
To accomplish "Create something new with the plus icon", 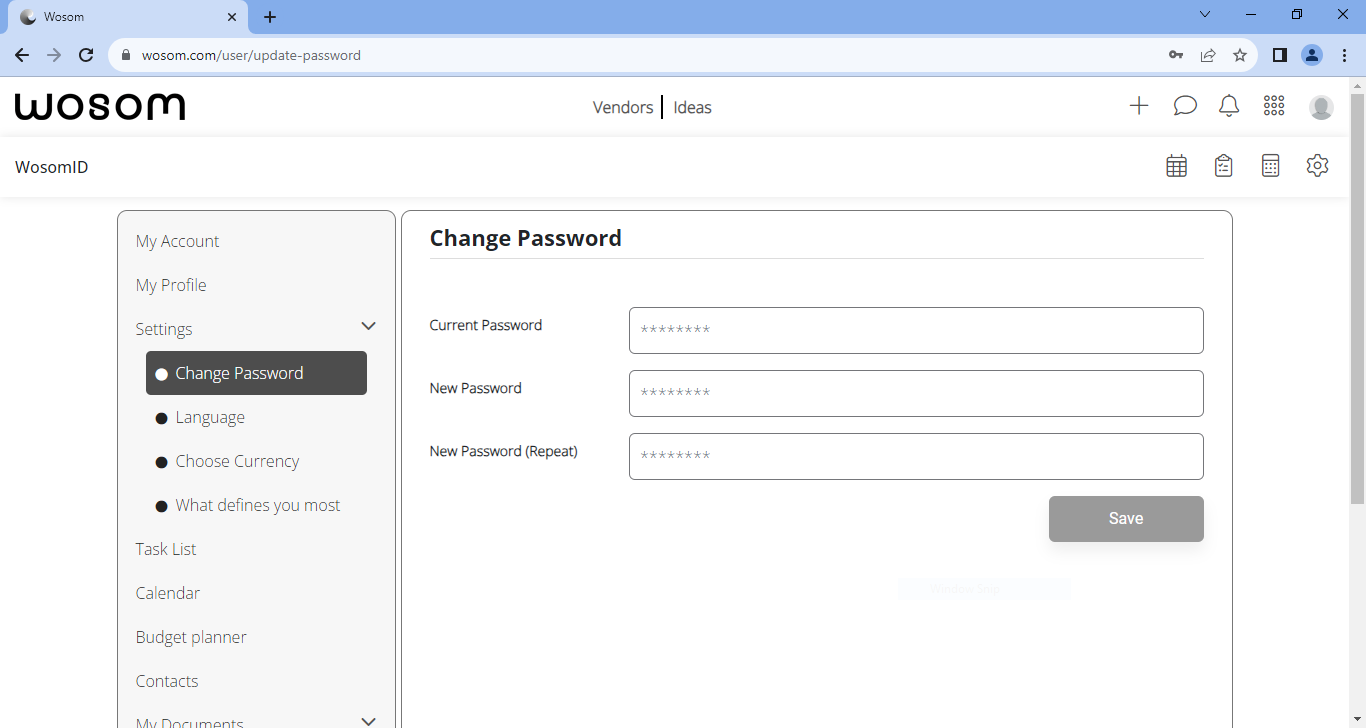I will point(1139,105).
